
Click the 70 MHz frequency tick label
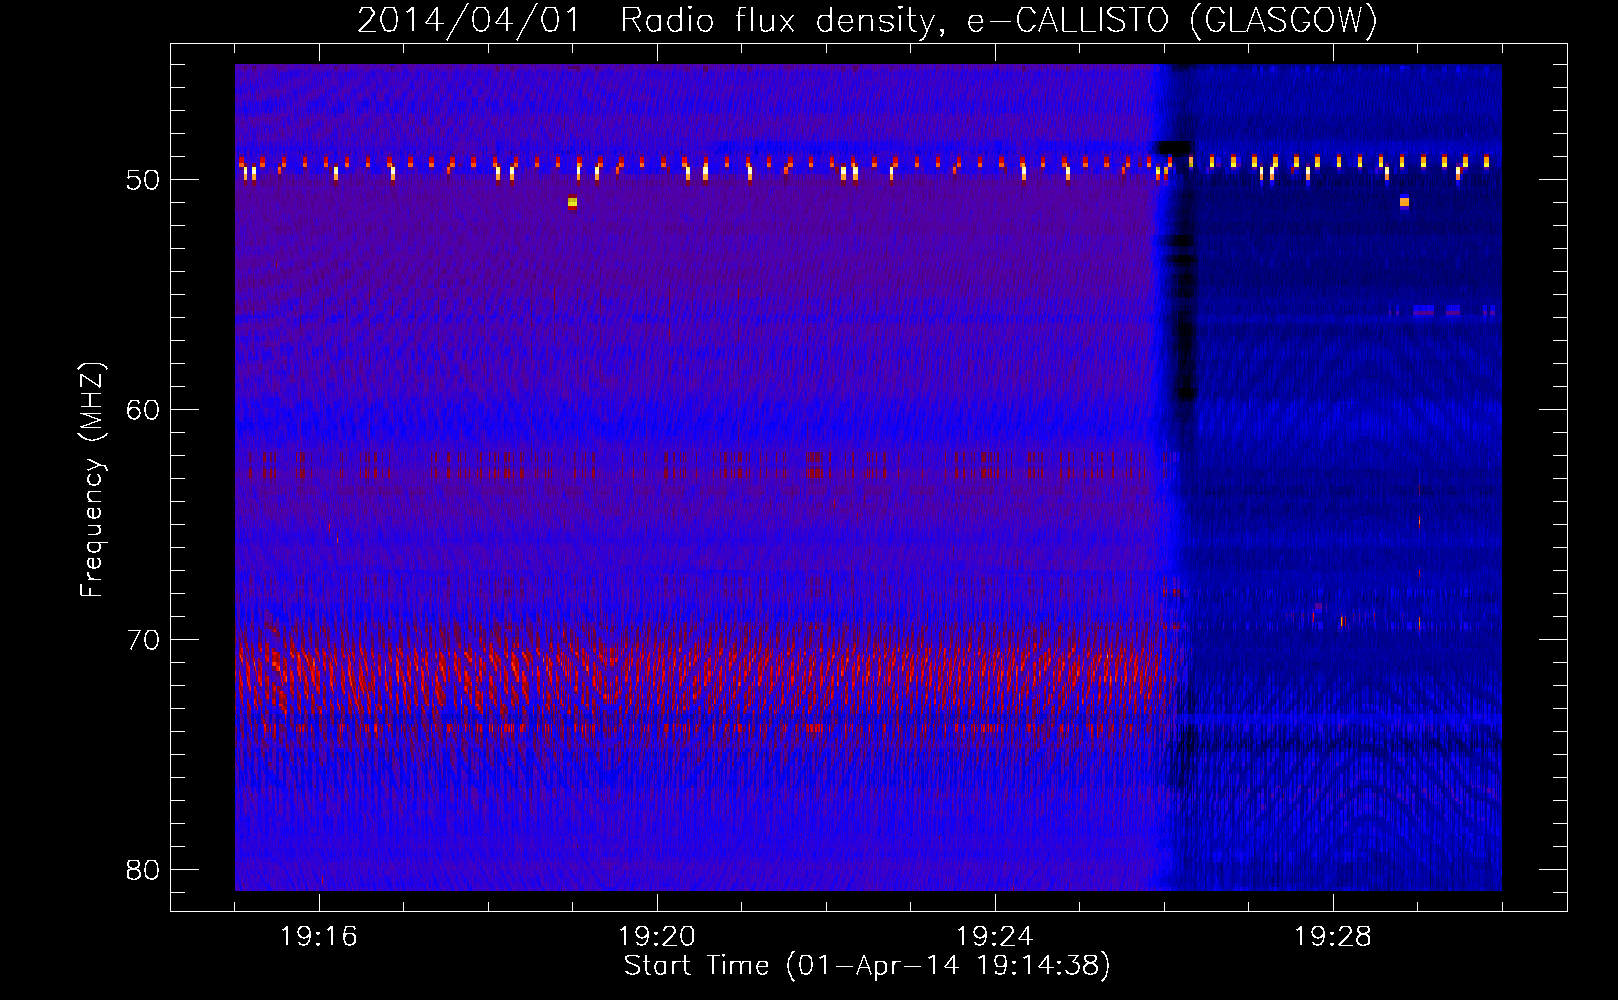click(x=143, y=640)
